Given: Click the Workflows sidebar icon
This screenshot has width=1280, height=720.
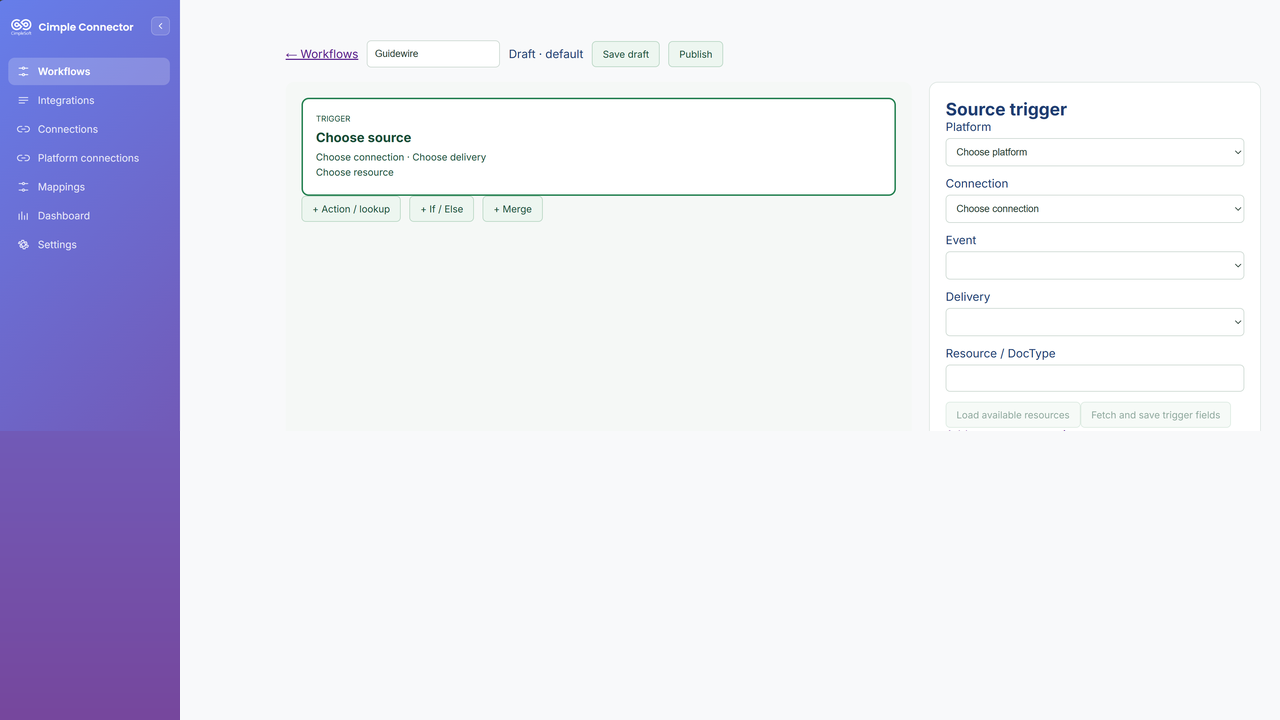Looking at the screenshot, I should pyautogui.click(x=23, y=72).
